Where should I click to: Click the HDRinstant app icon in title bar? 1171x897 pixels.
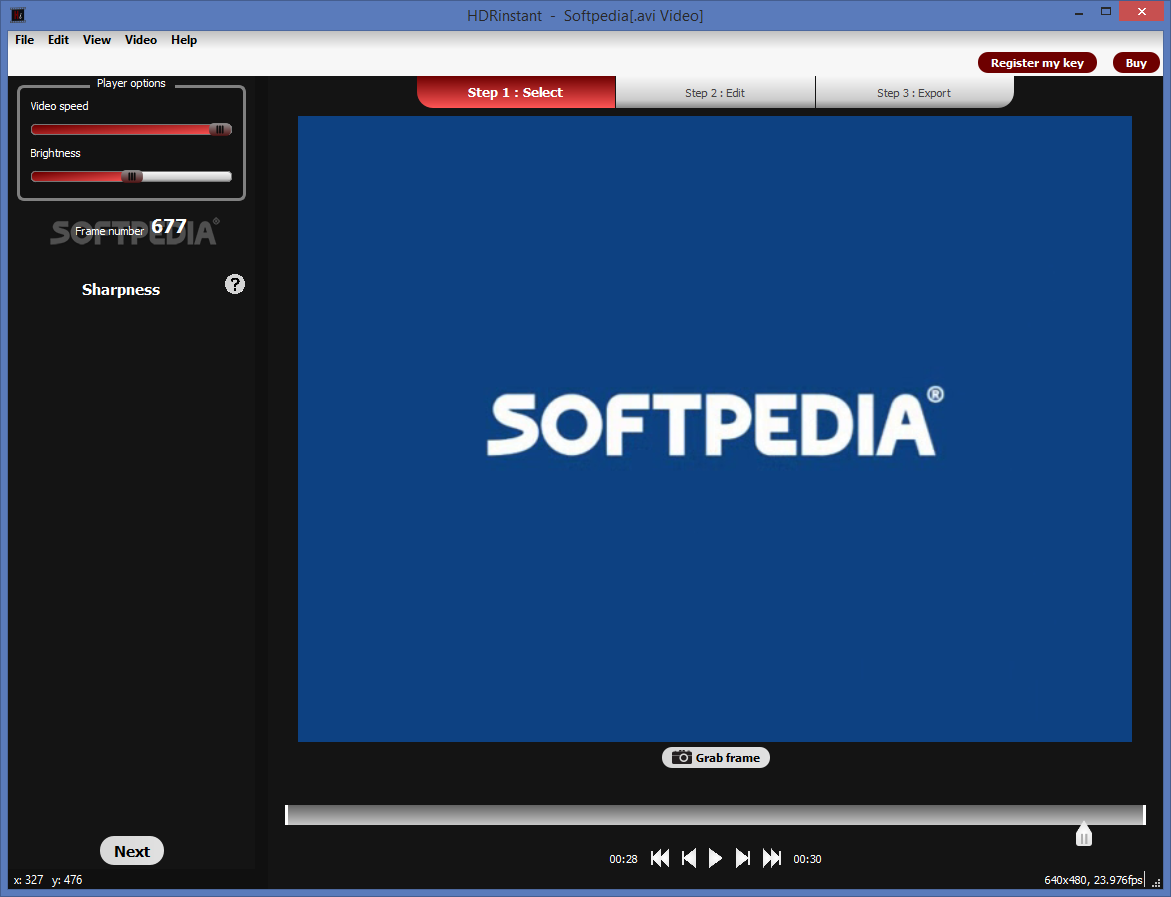click(17, 14)
